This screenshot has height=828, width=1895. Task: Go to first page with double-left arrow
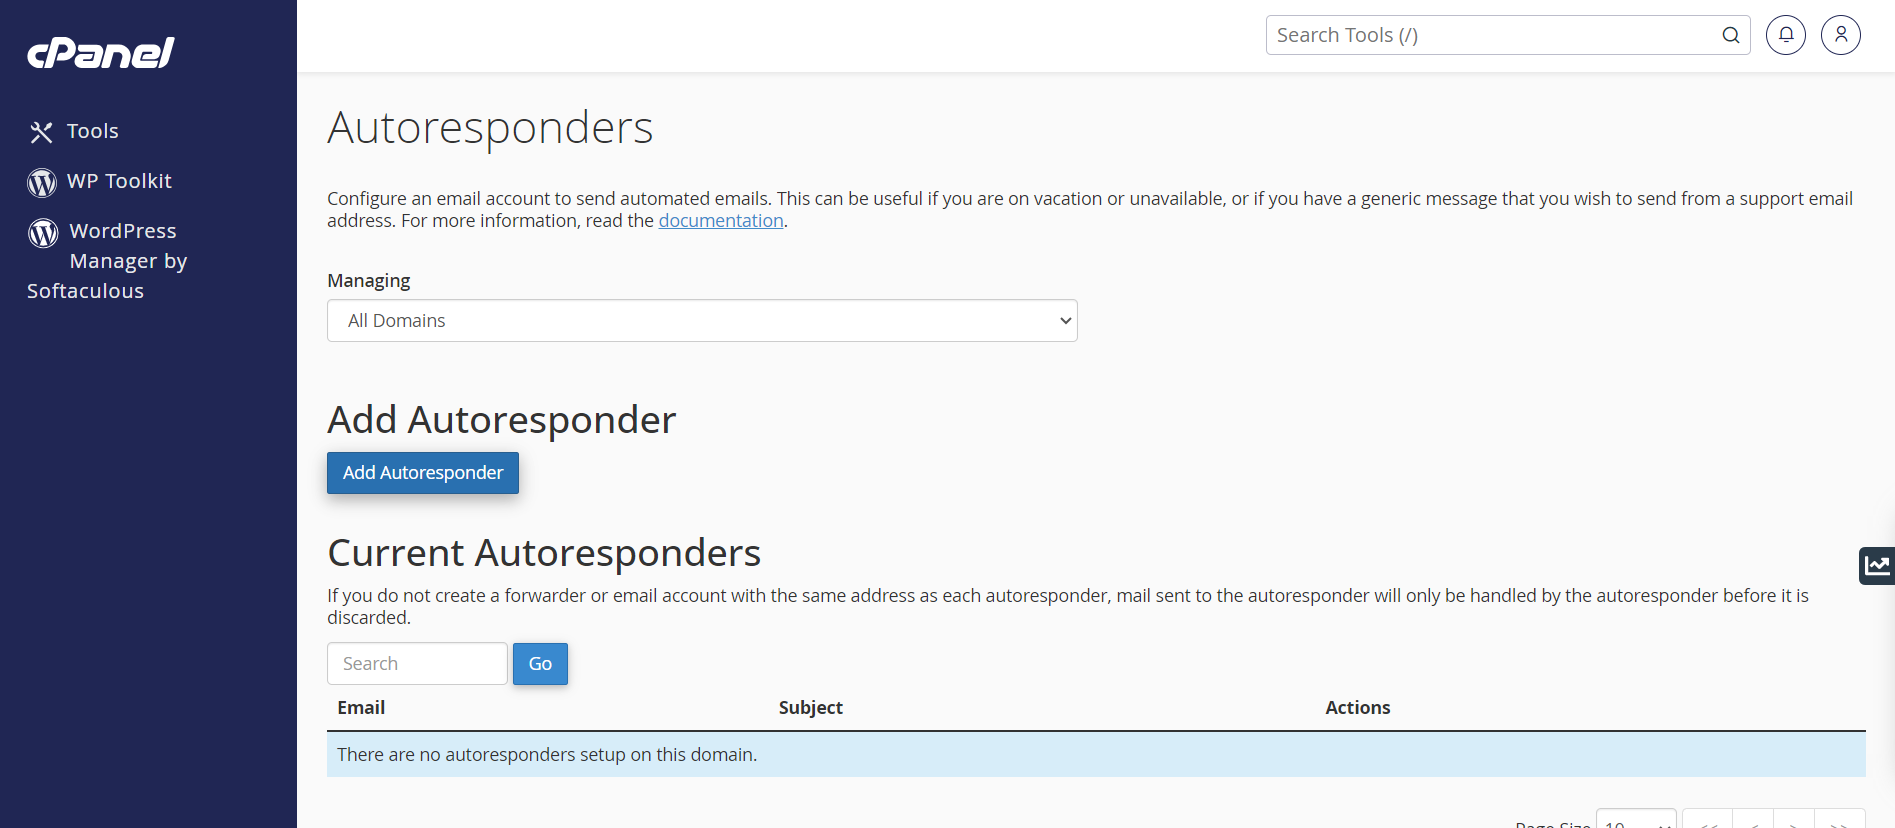click(x=1706, y=821)
